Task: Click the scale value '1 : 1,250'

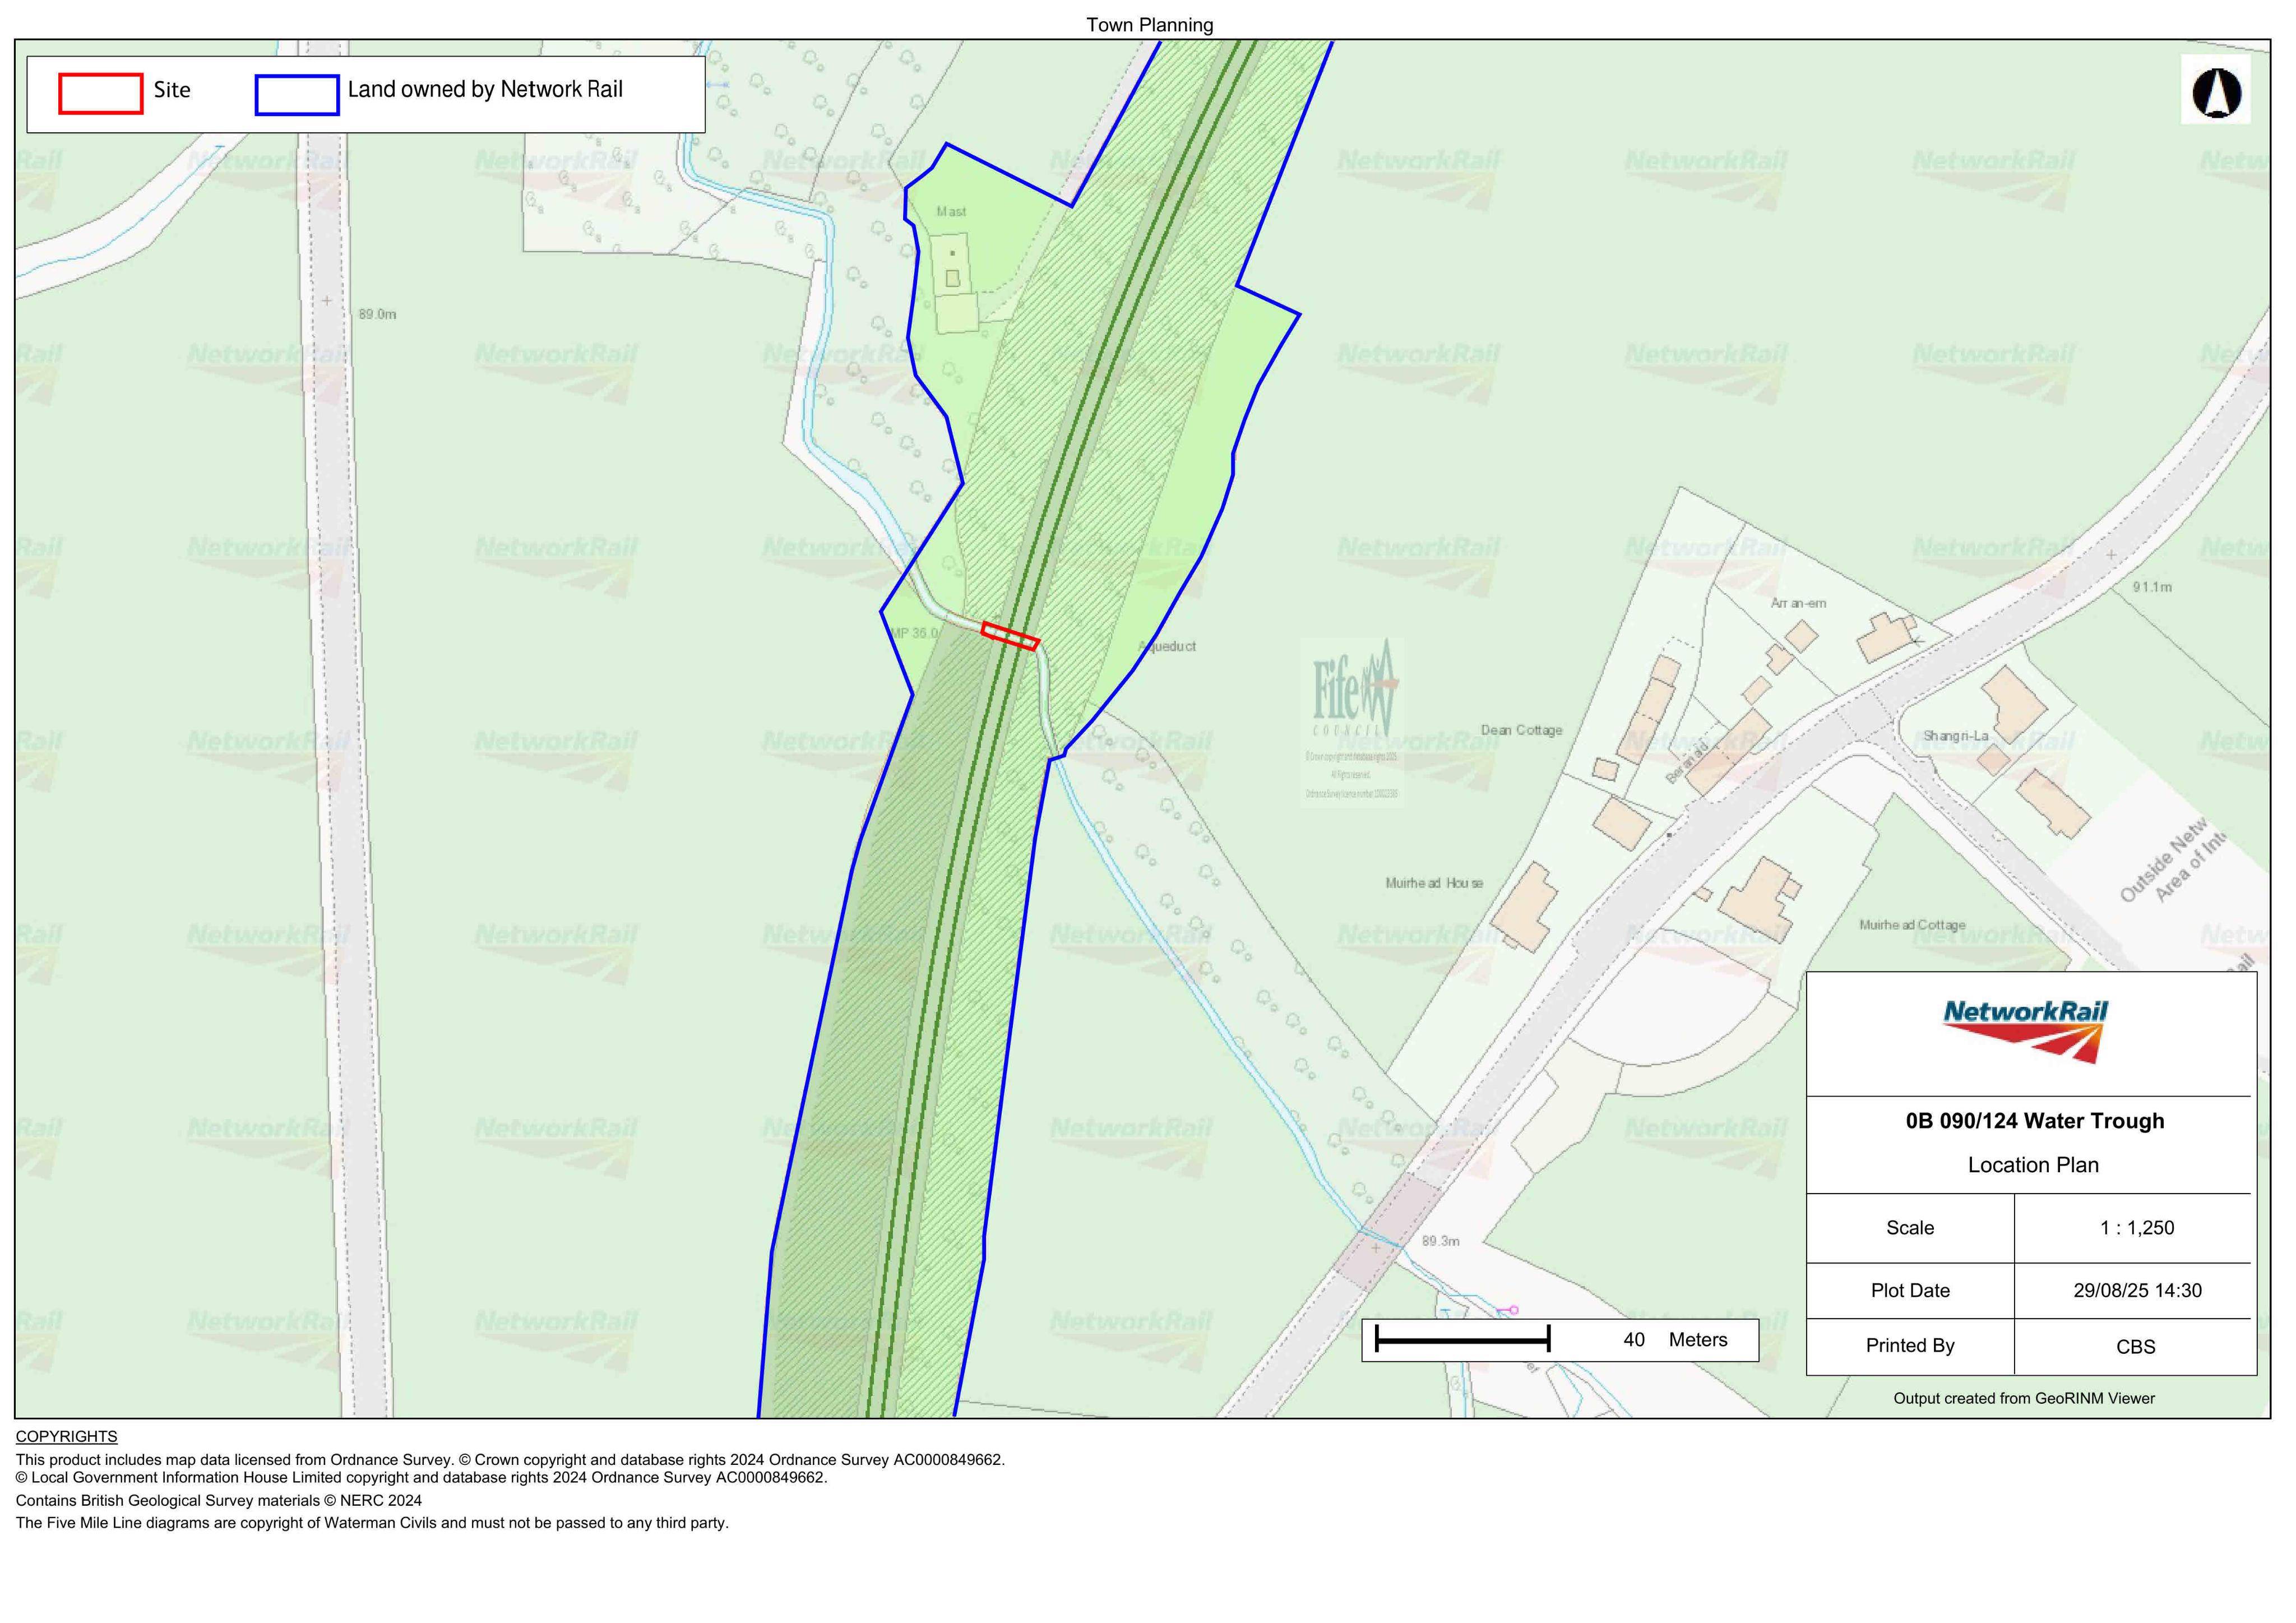Action: [2136, 1228]
